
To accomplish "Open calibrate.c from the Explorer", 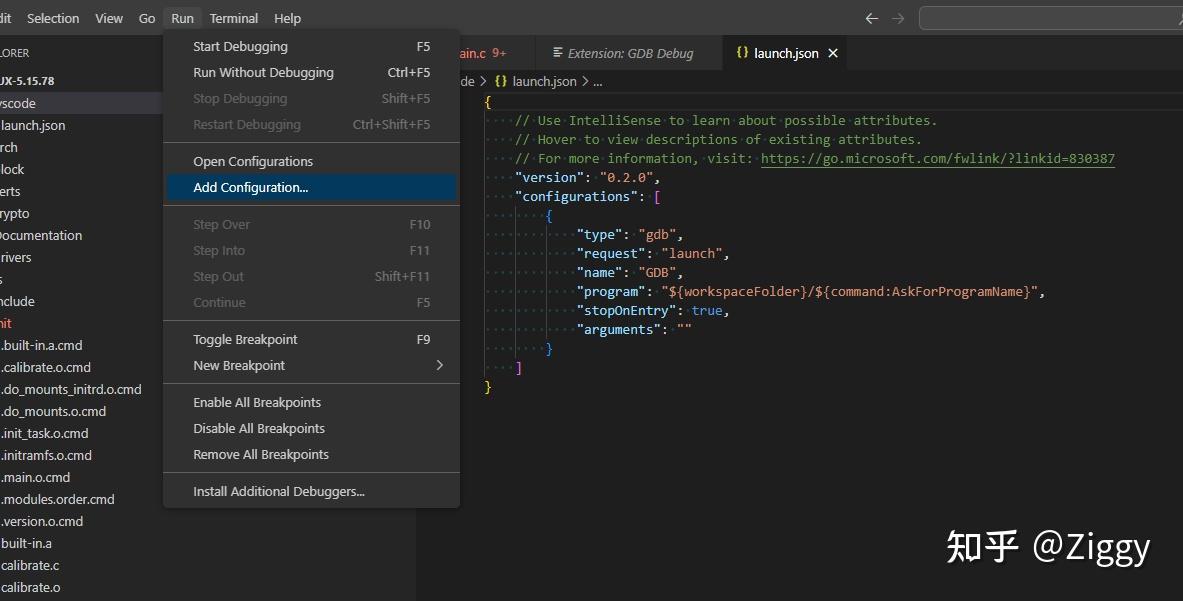I will (x=30, y=565).
